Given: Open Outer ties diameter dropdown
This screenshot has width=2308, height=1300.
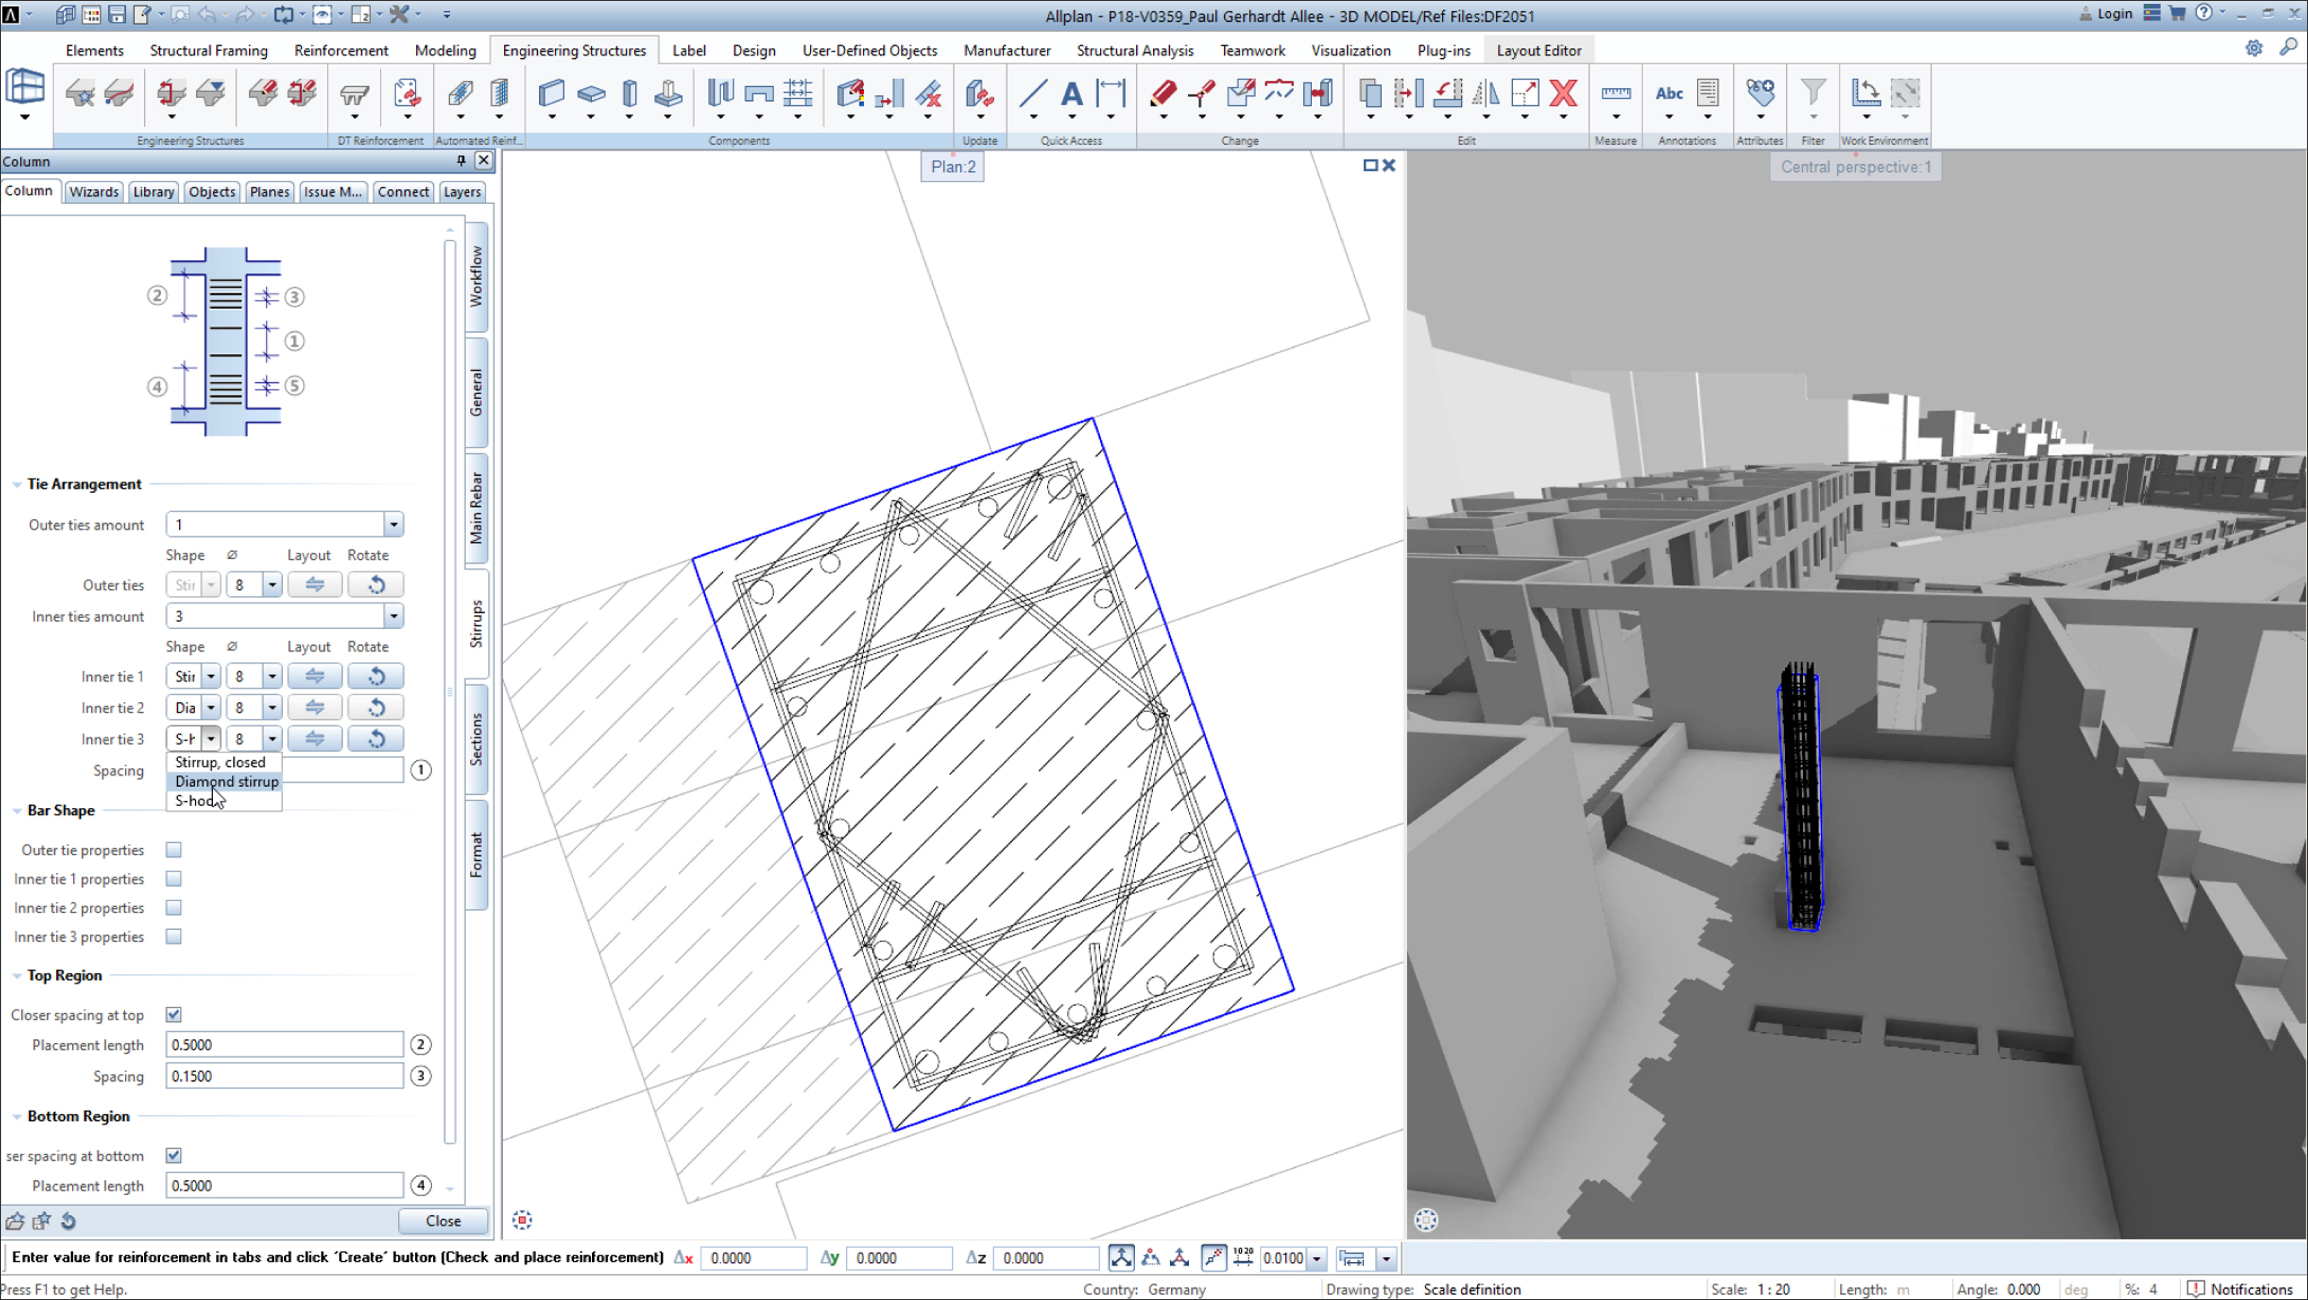Looking at the screenshot, I should (x=271, y=585).
